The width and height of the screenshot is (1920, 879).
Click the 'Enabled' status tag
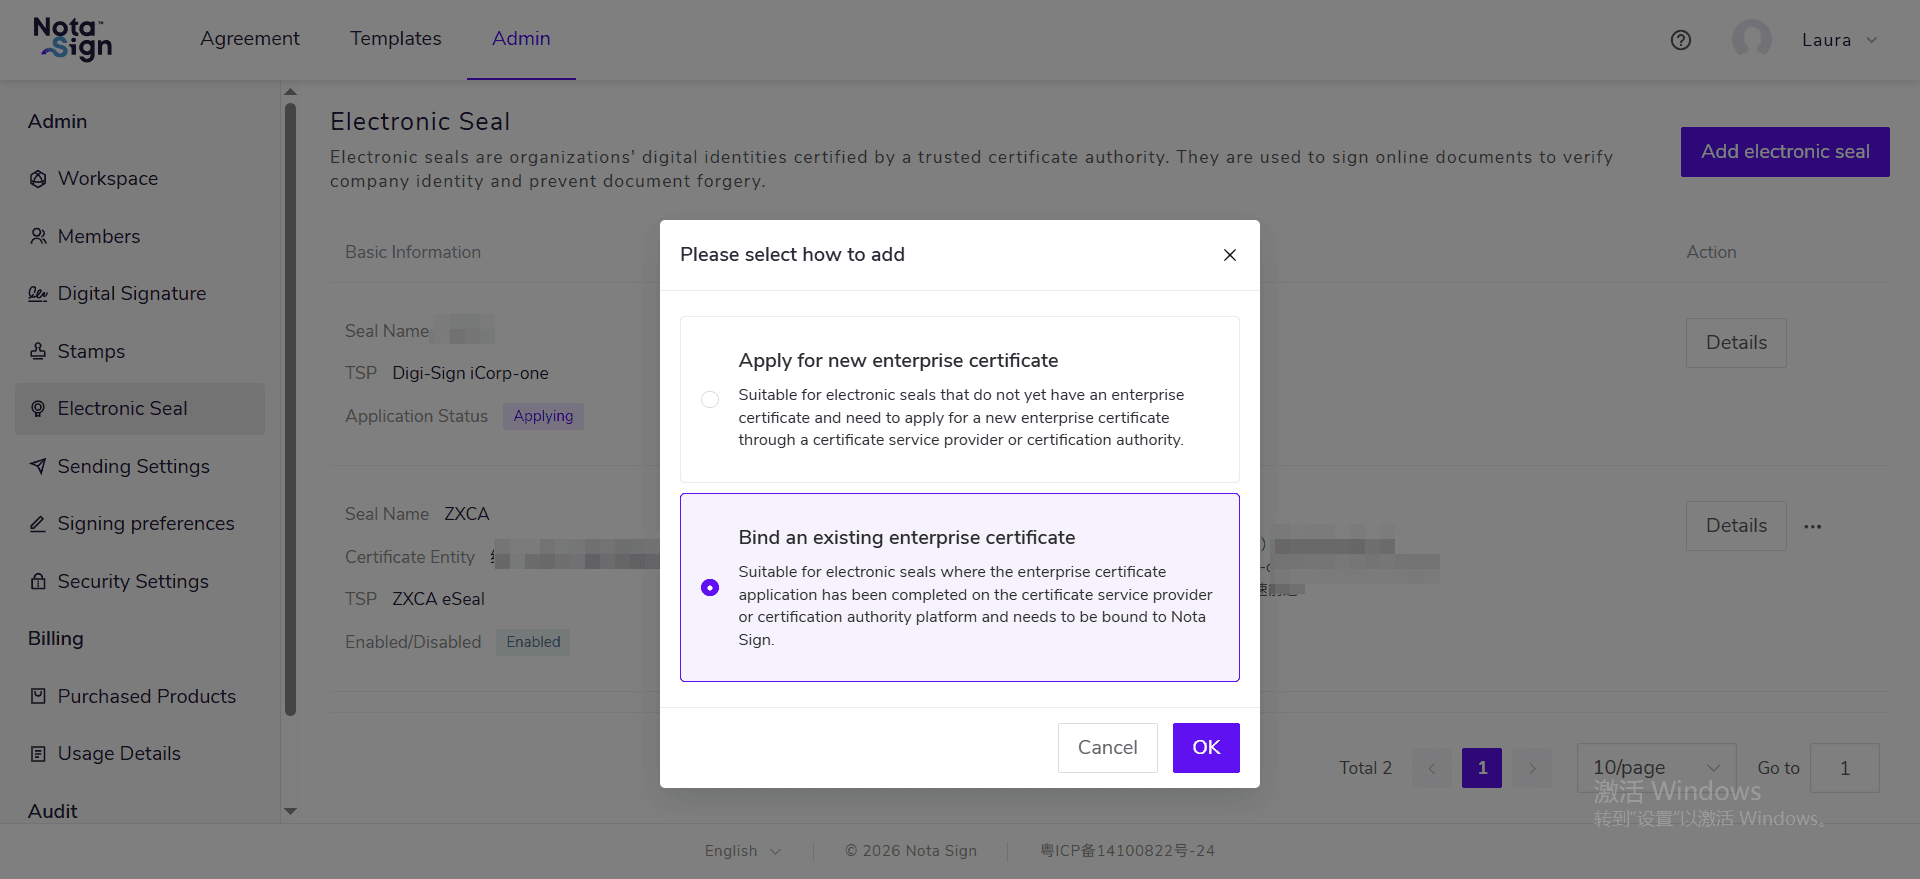(533, 642)
